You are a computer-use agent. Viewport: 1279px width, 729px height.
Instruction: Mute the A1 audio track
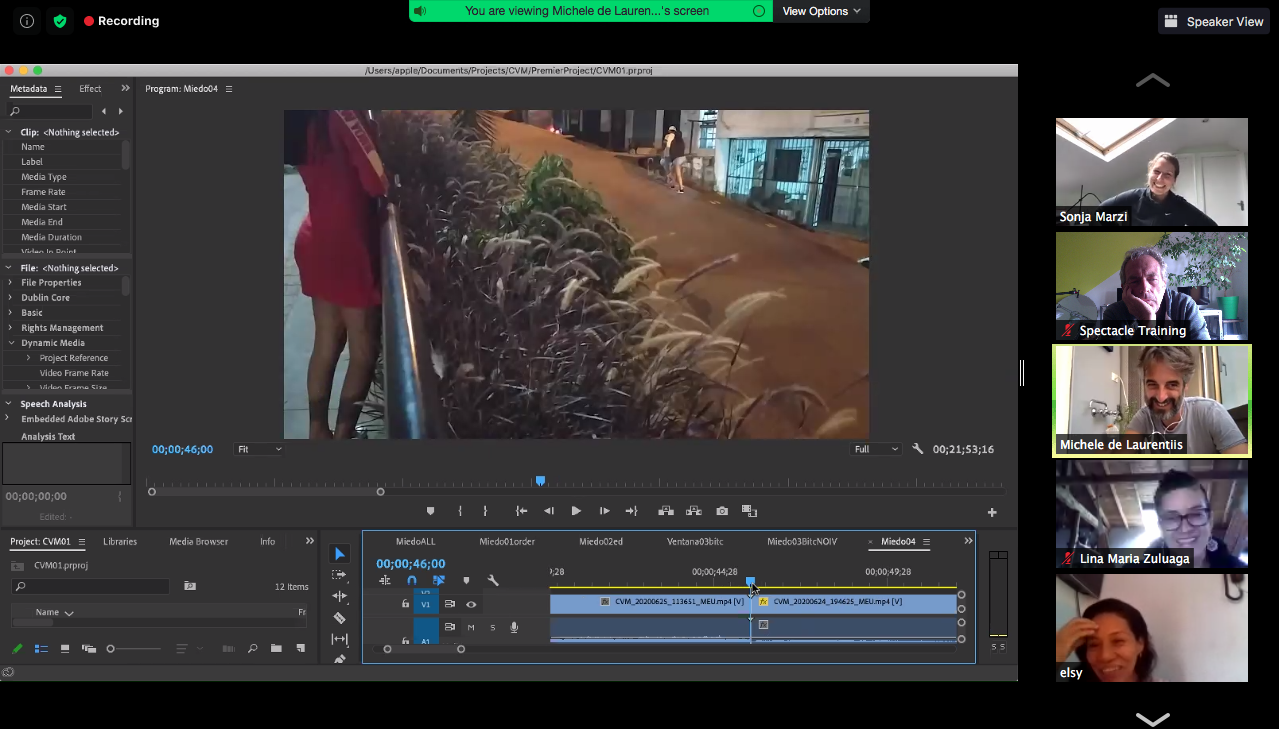coord(471,627)
